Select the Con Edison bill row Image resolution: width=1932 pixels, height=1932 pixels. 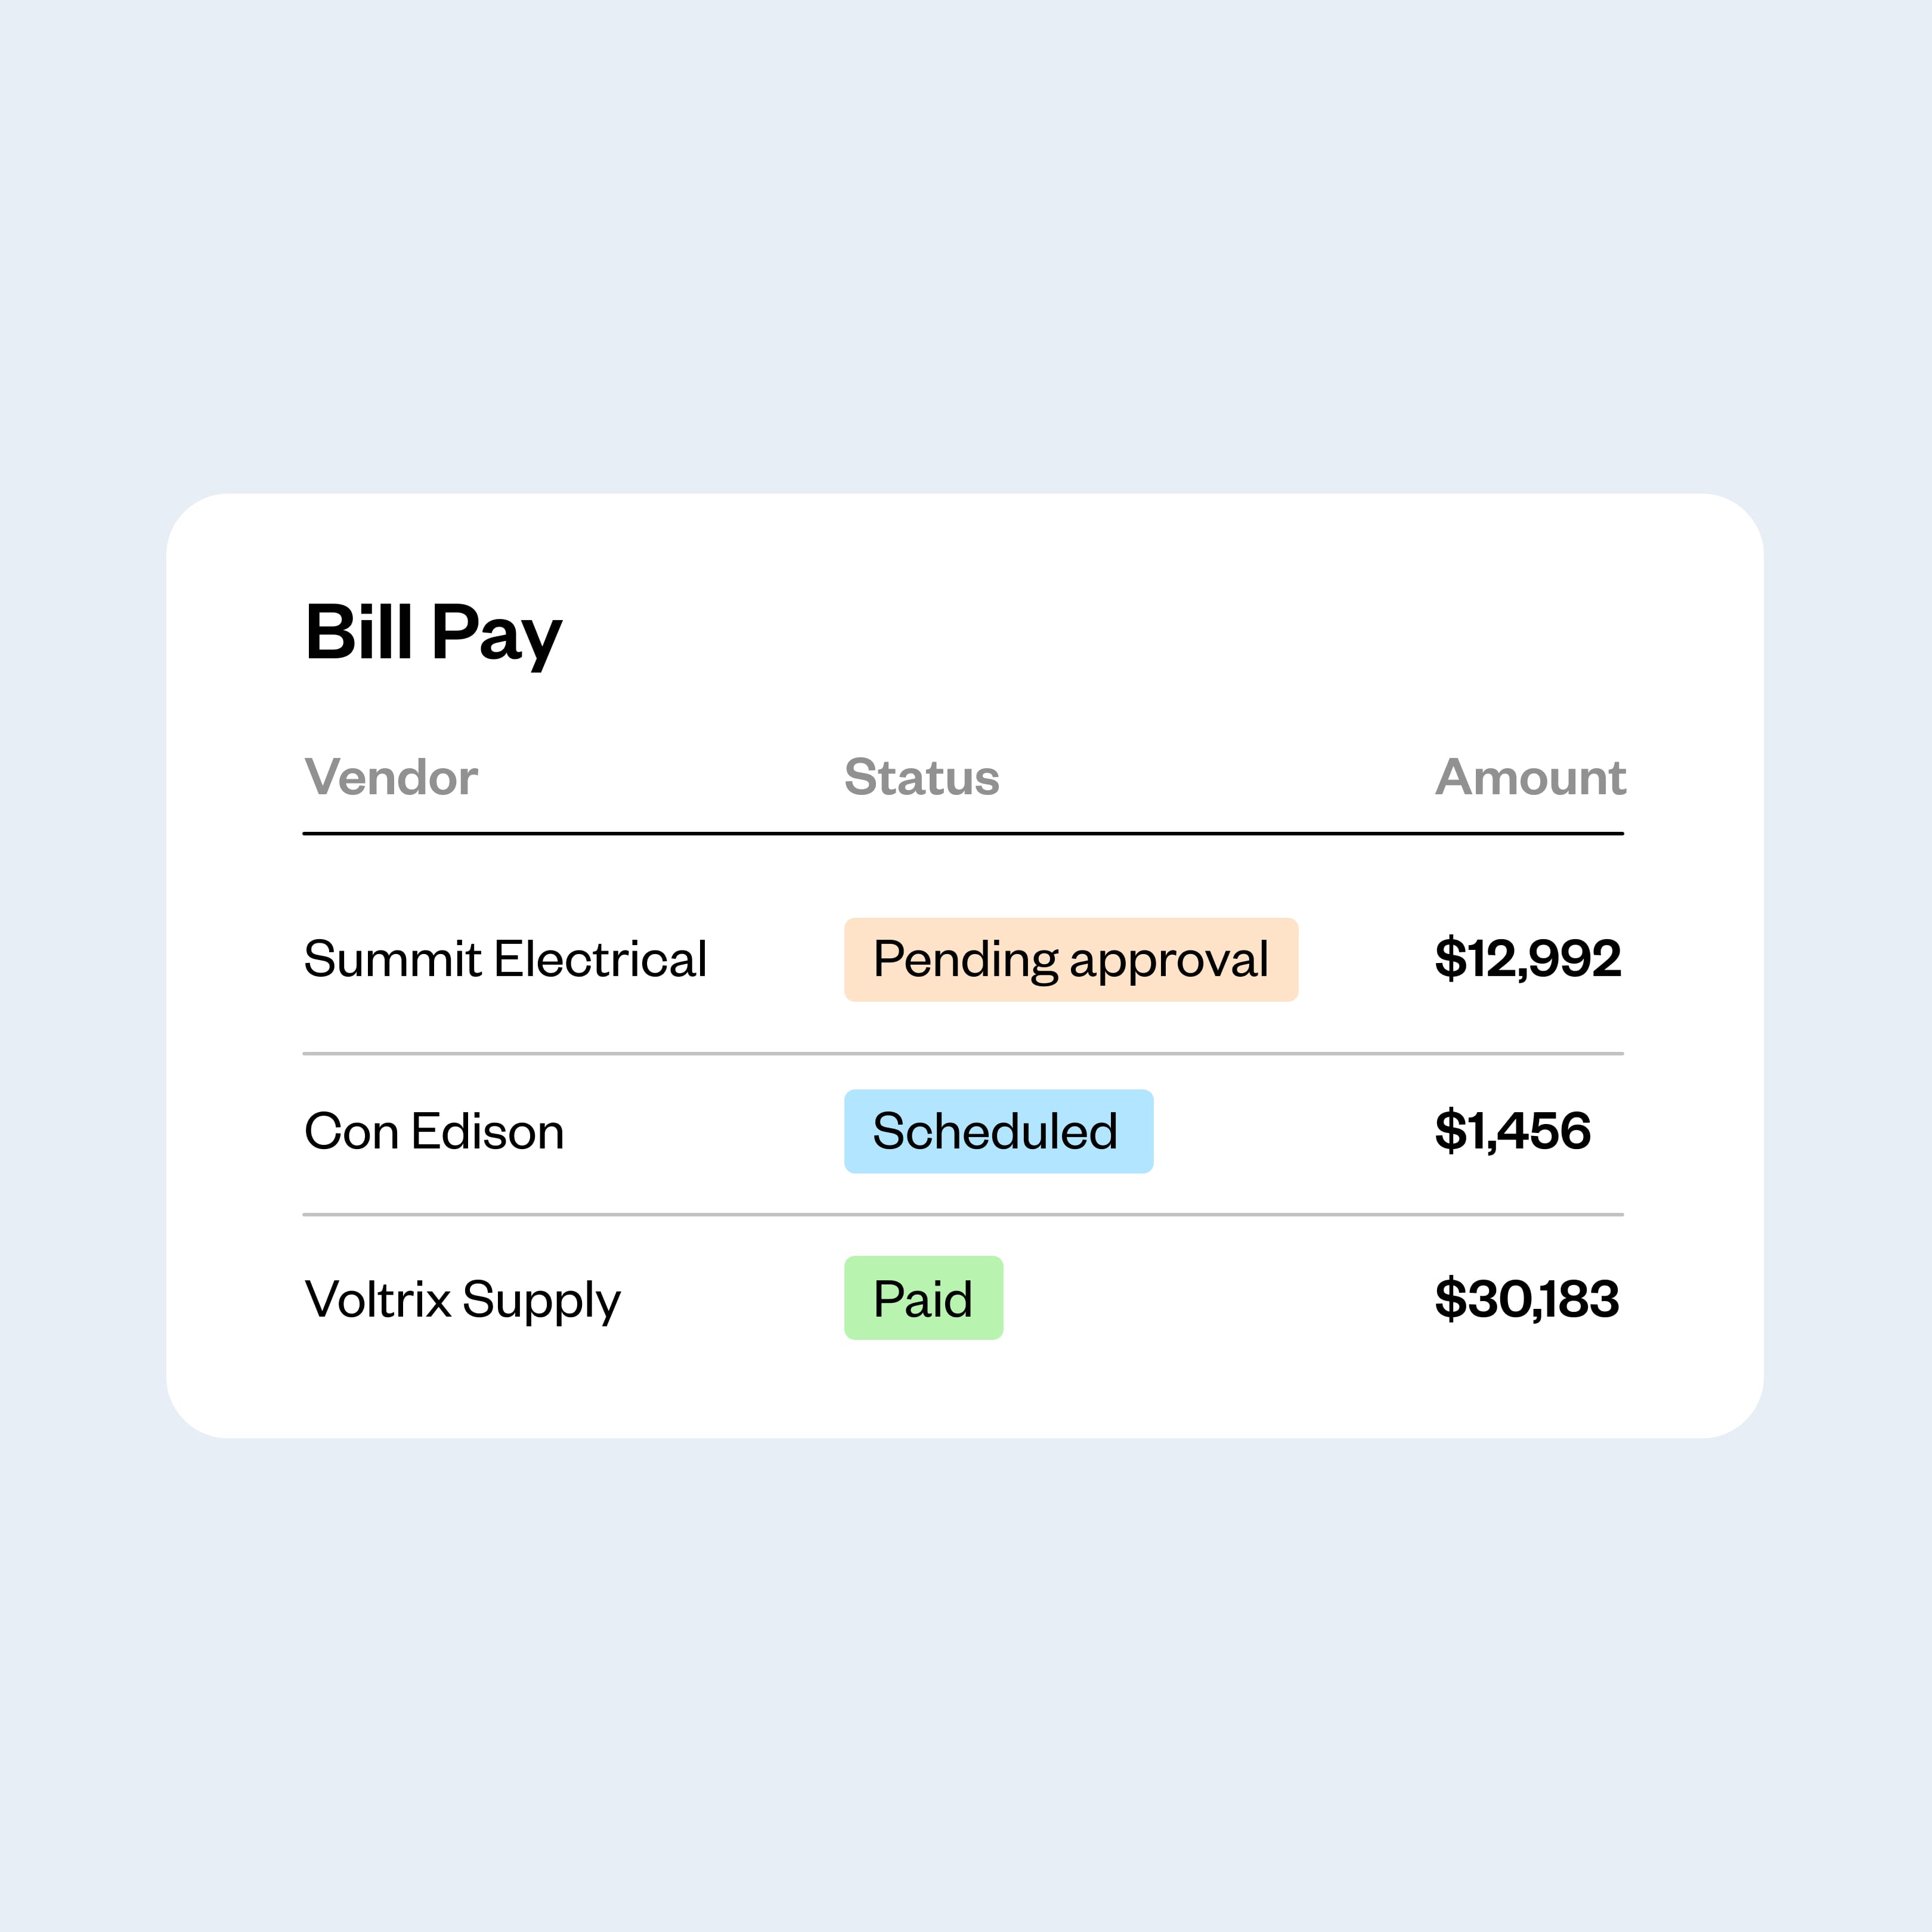click(963, 1134)
